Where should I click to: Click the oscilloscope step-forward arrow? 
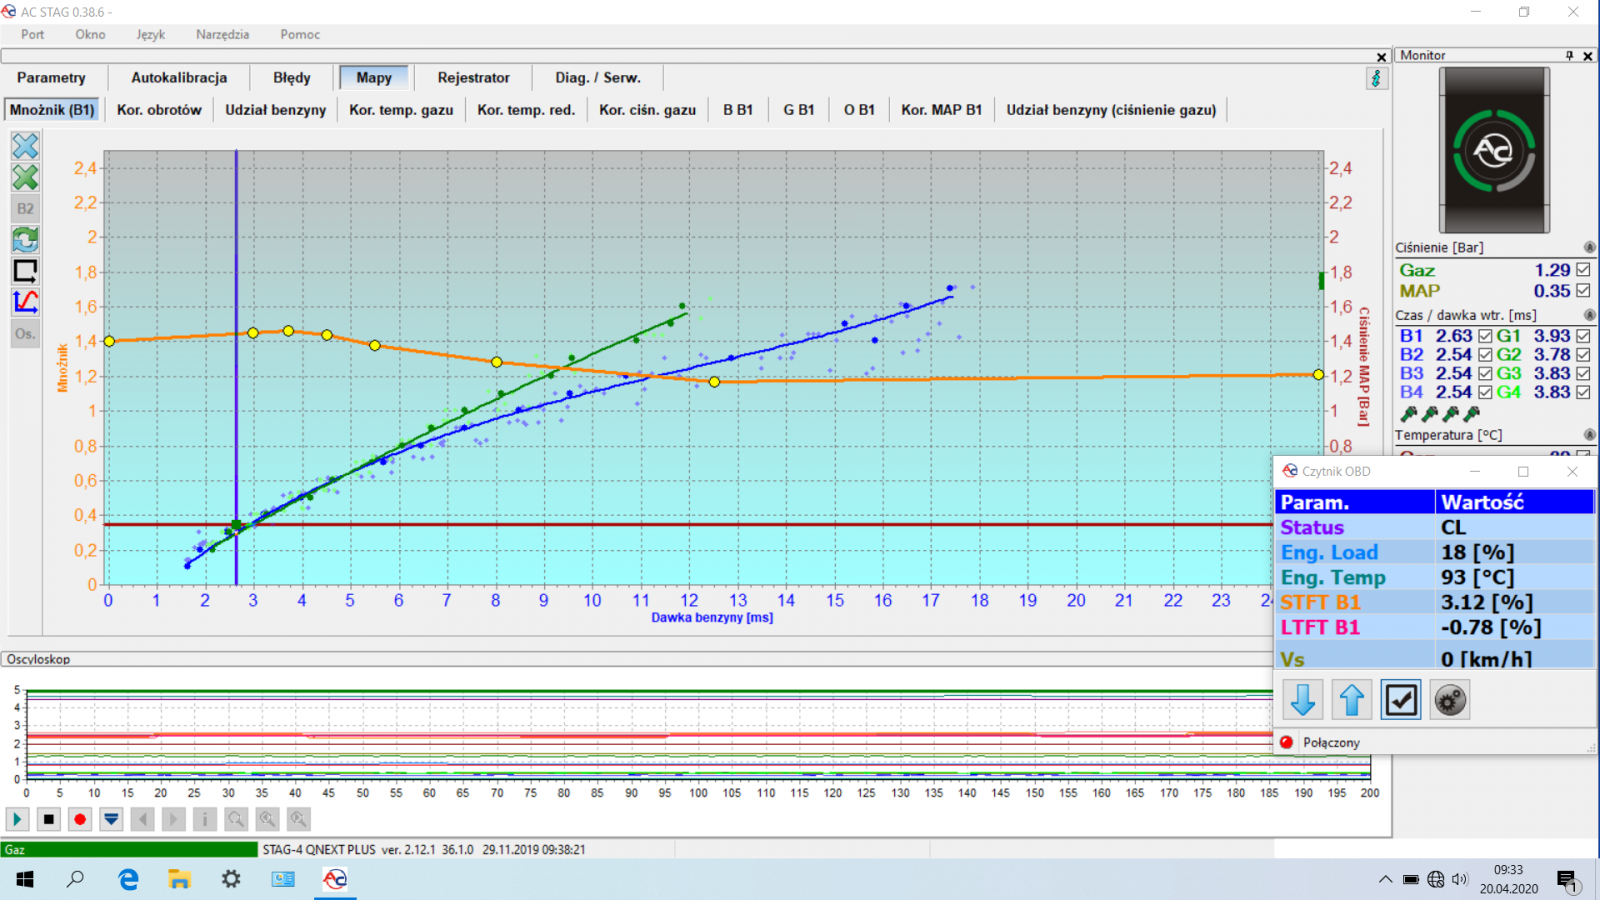(x=173, y=819)
